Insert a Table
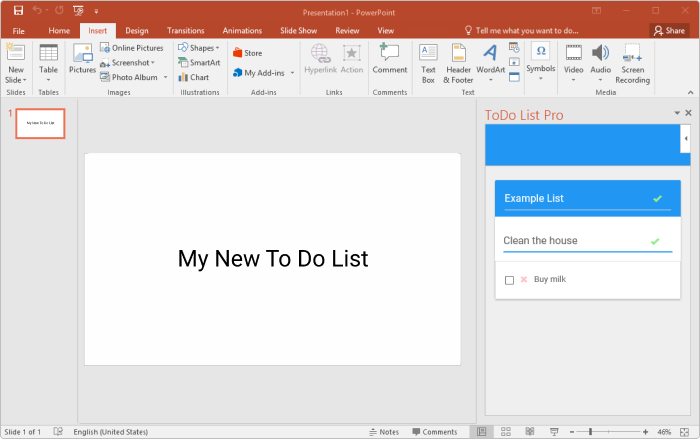Screen dimensions: 700x439 point(48,63)
